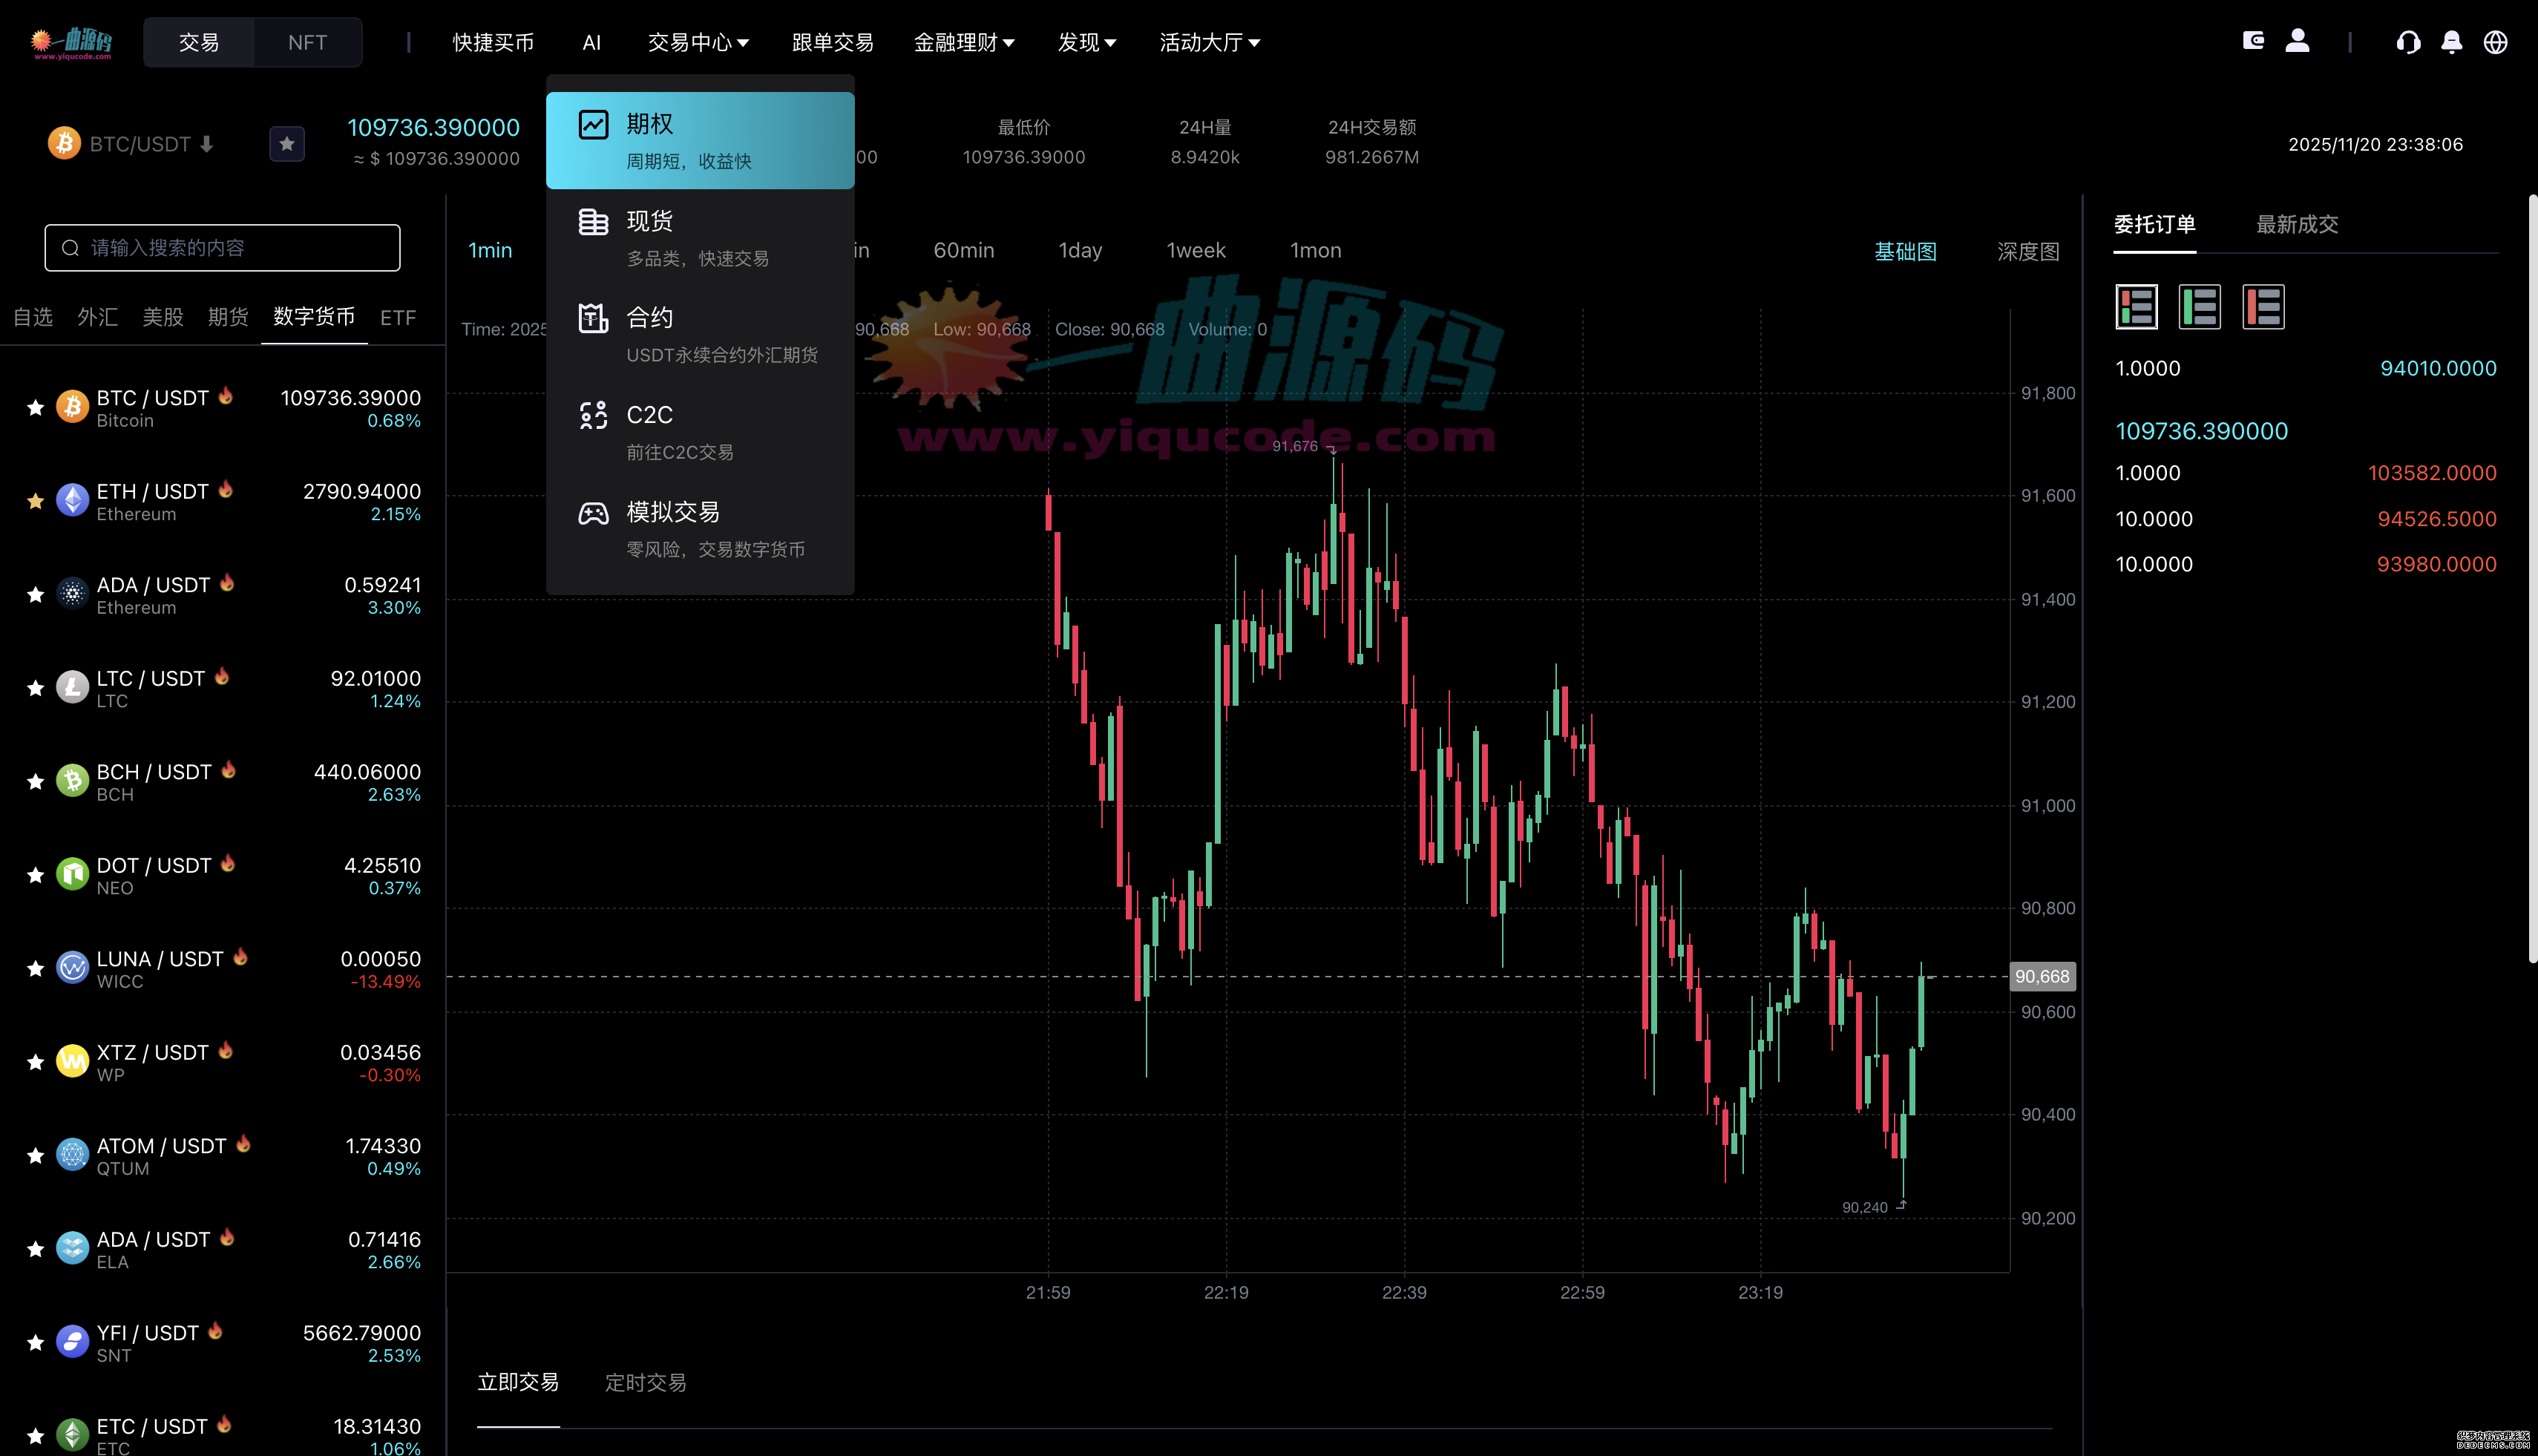The image size is (2538, 1456).
Task: Click the customer support headset icon
Action: tap(2408, 42)
